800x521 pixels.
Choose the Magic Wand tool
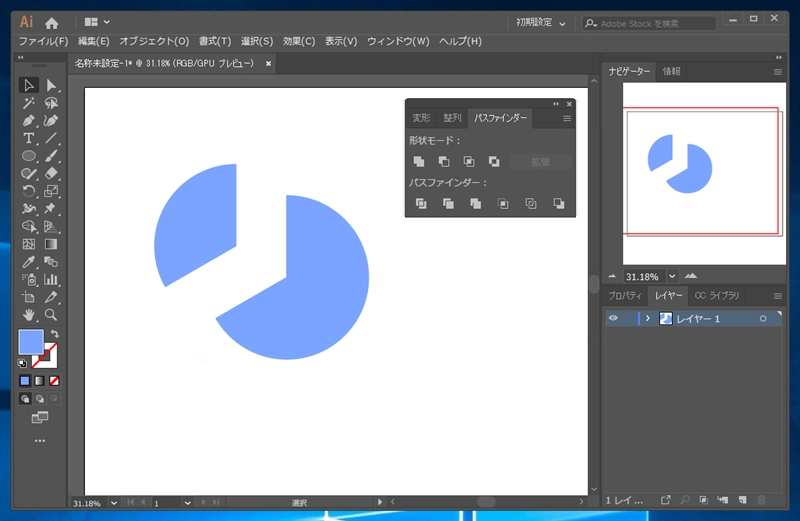tap(29, 103)
